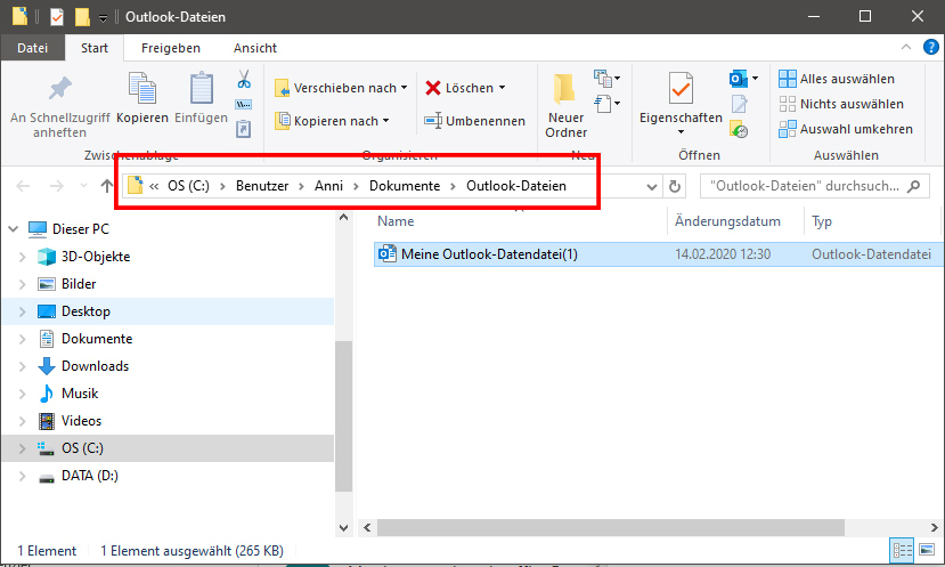Viewport: 945px width, 567px height.
Task: Click Auswahl umkehren
Action: point(846,129)
